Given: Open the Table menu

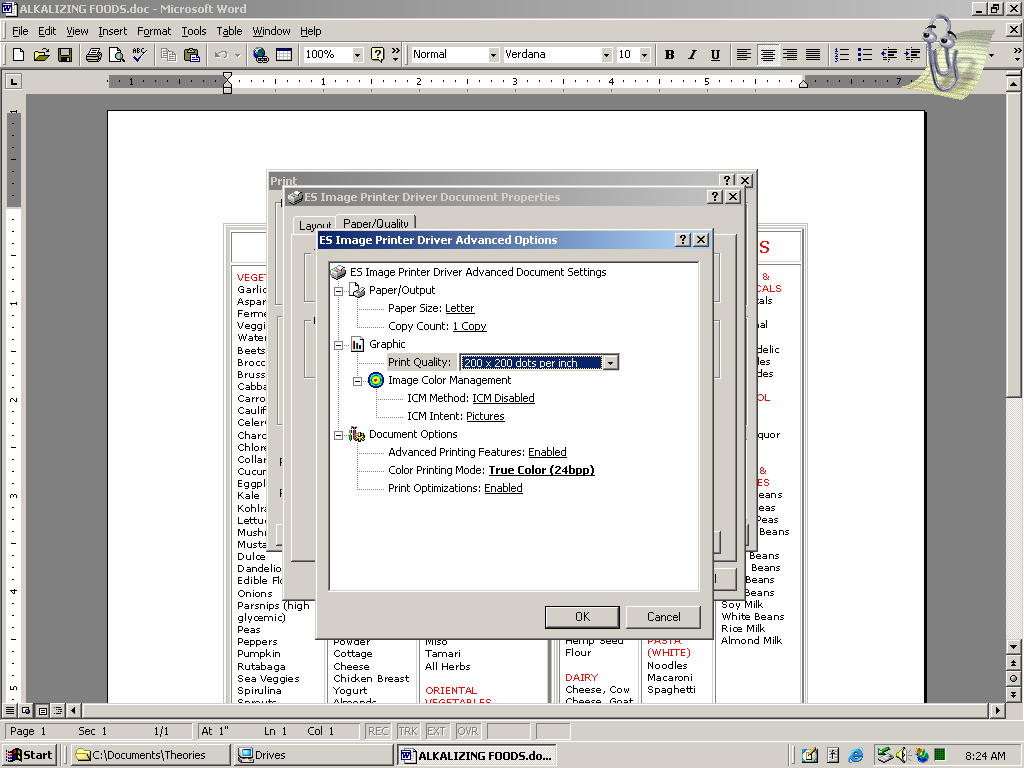Looking at the screenshot, I should (x=229, y=31).
